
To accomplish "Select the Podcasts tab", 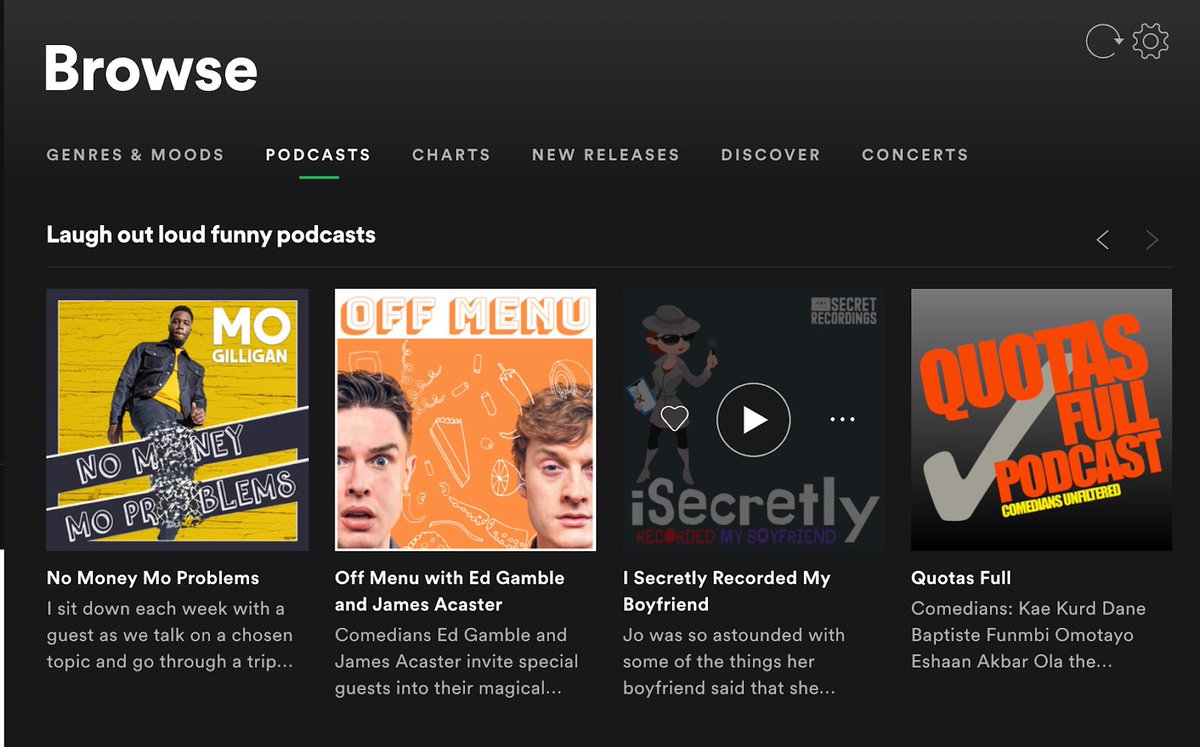I will 318,155.
